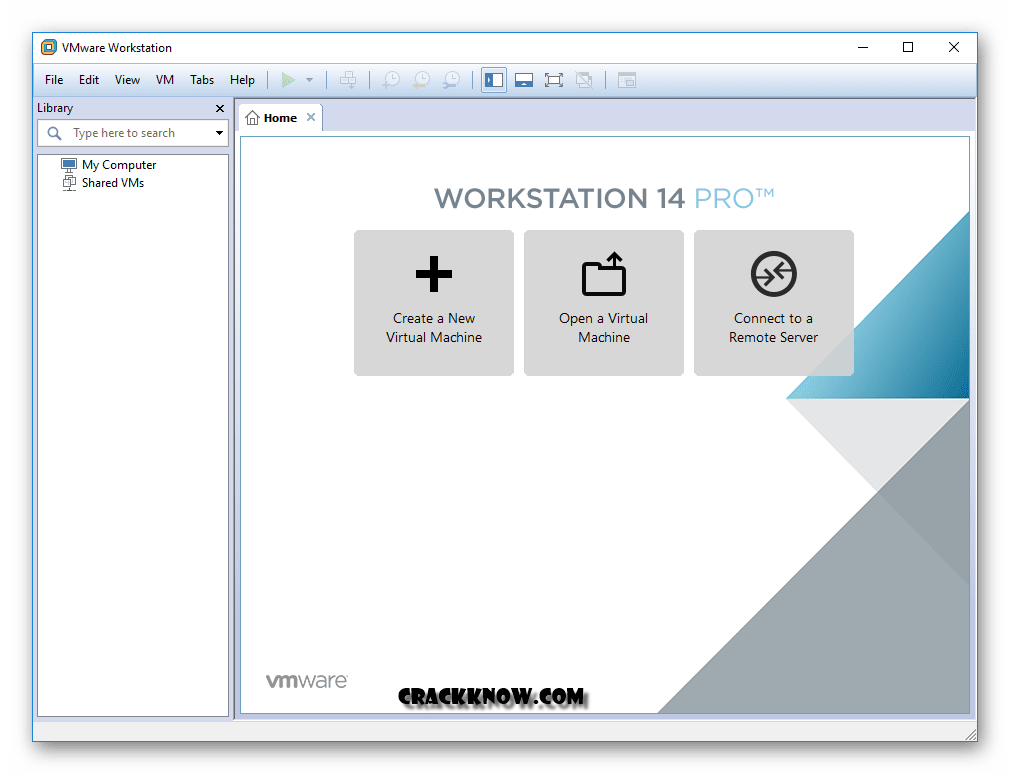Close the Library panel
This screenshot has height=774, width=1010.
point(220,108)
